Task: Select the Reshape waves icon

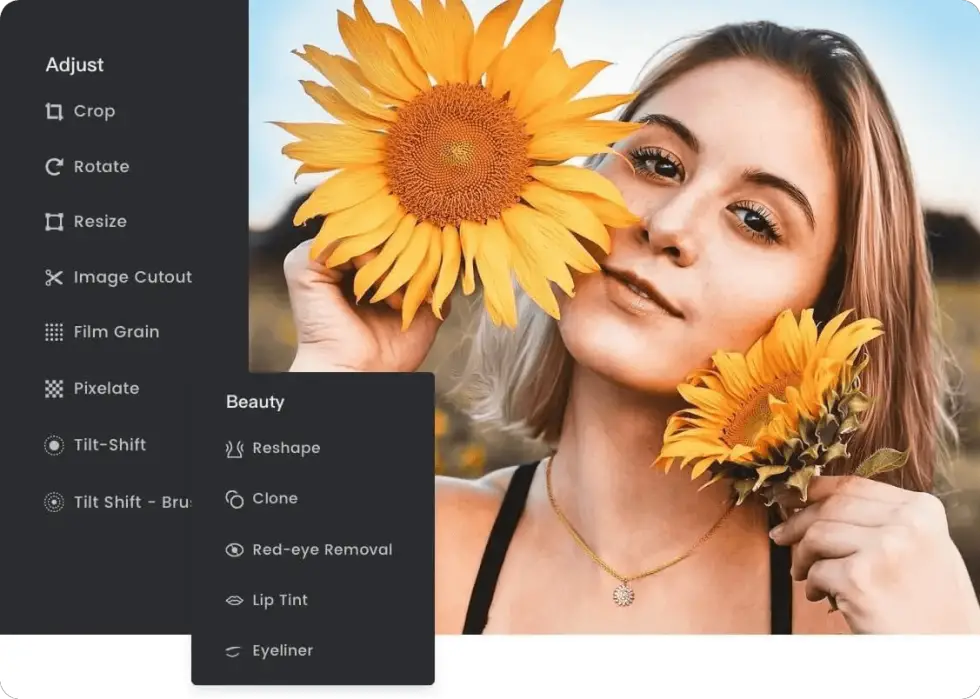Action: click(x=236, y=448)
